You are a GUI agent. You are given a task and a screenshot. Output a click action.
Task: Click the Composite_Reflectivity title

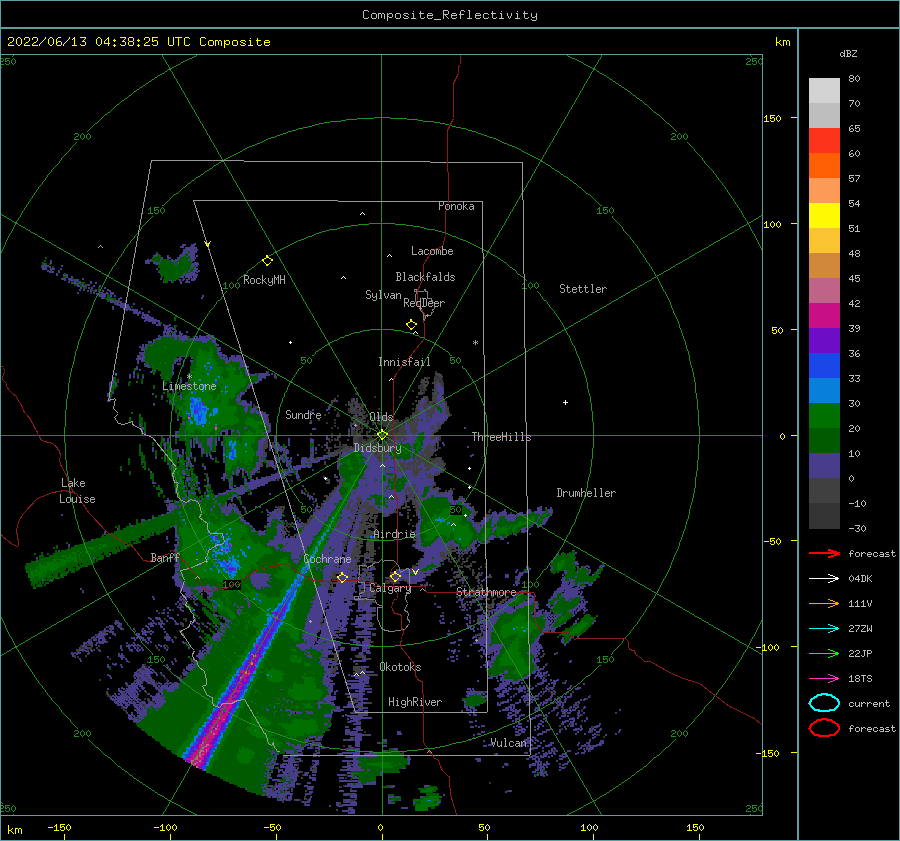[450, 15]
